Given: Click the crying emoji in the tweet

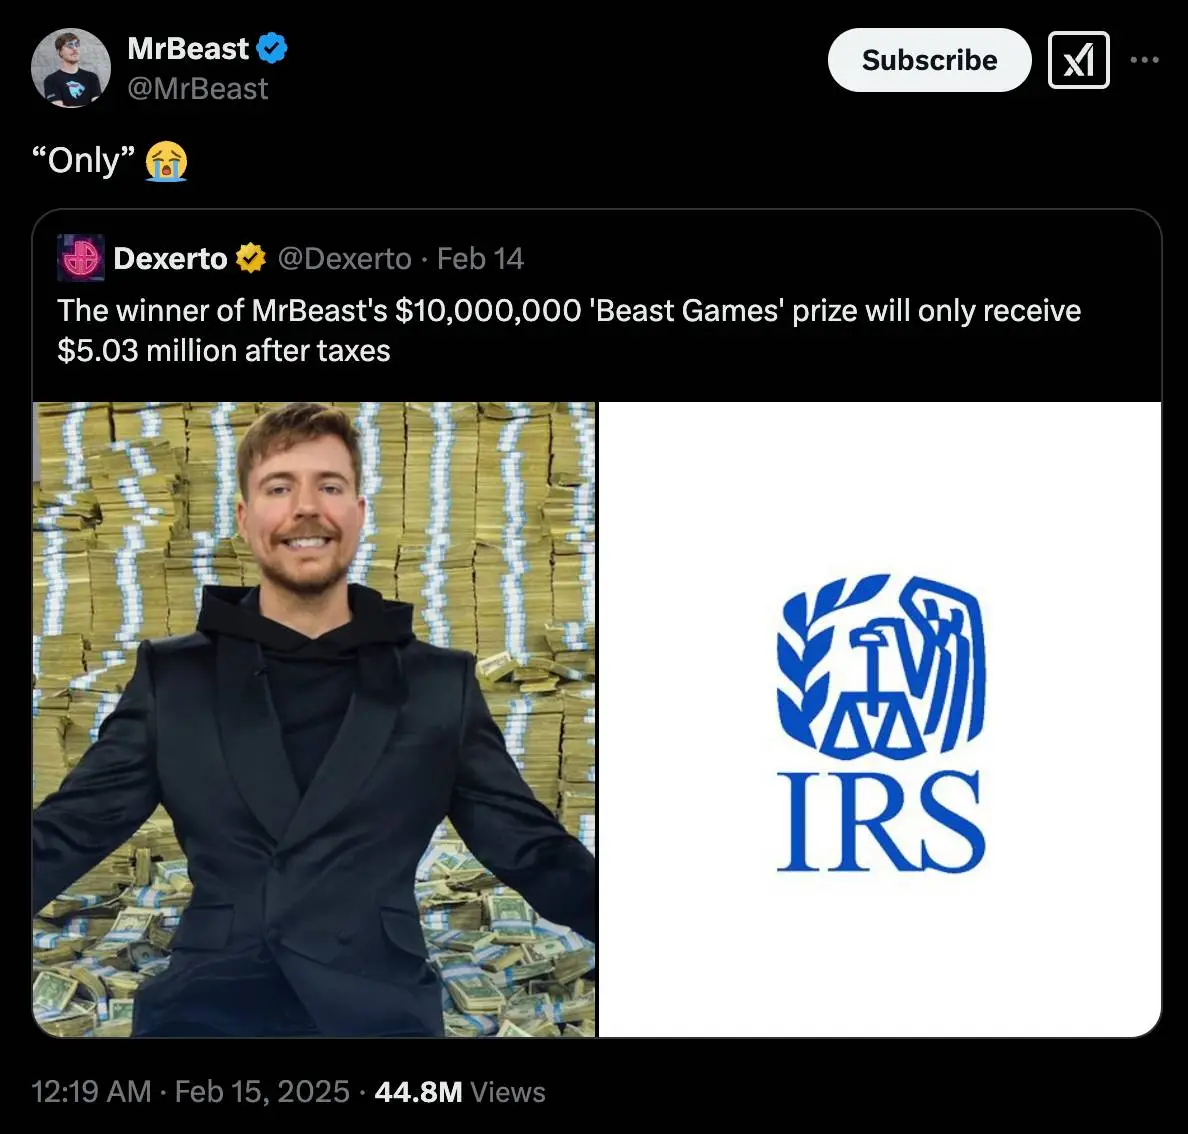Looking at the screenshot, I should click(163, 159).
